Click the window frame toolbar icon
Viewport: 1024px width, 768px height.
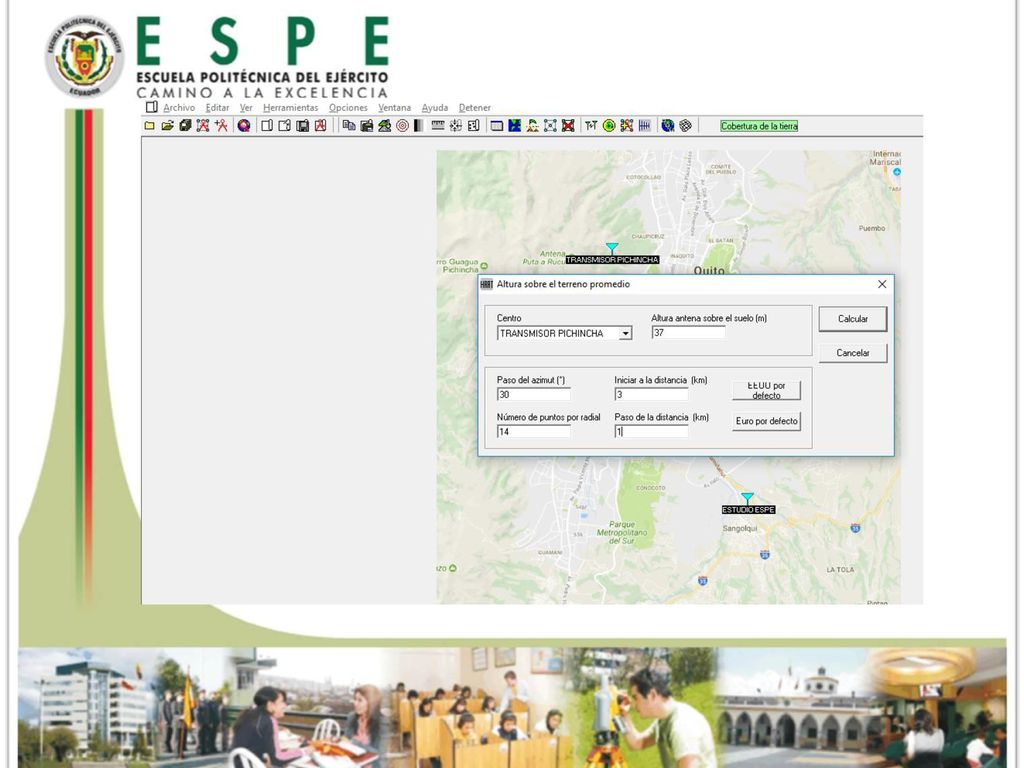click(x=497, y=125)
